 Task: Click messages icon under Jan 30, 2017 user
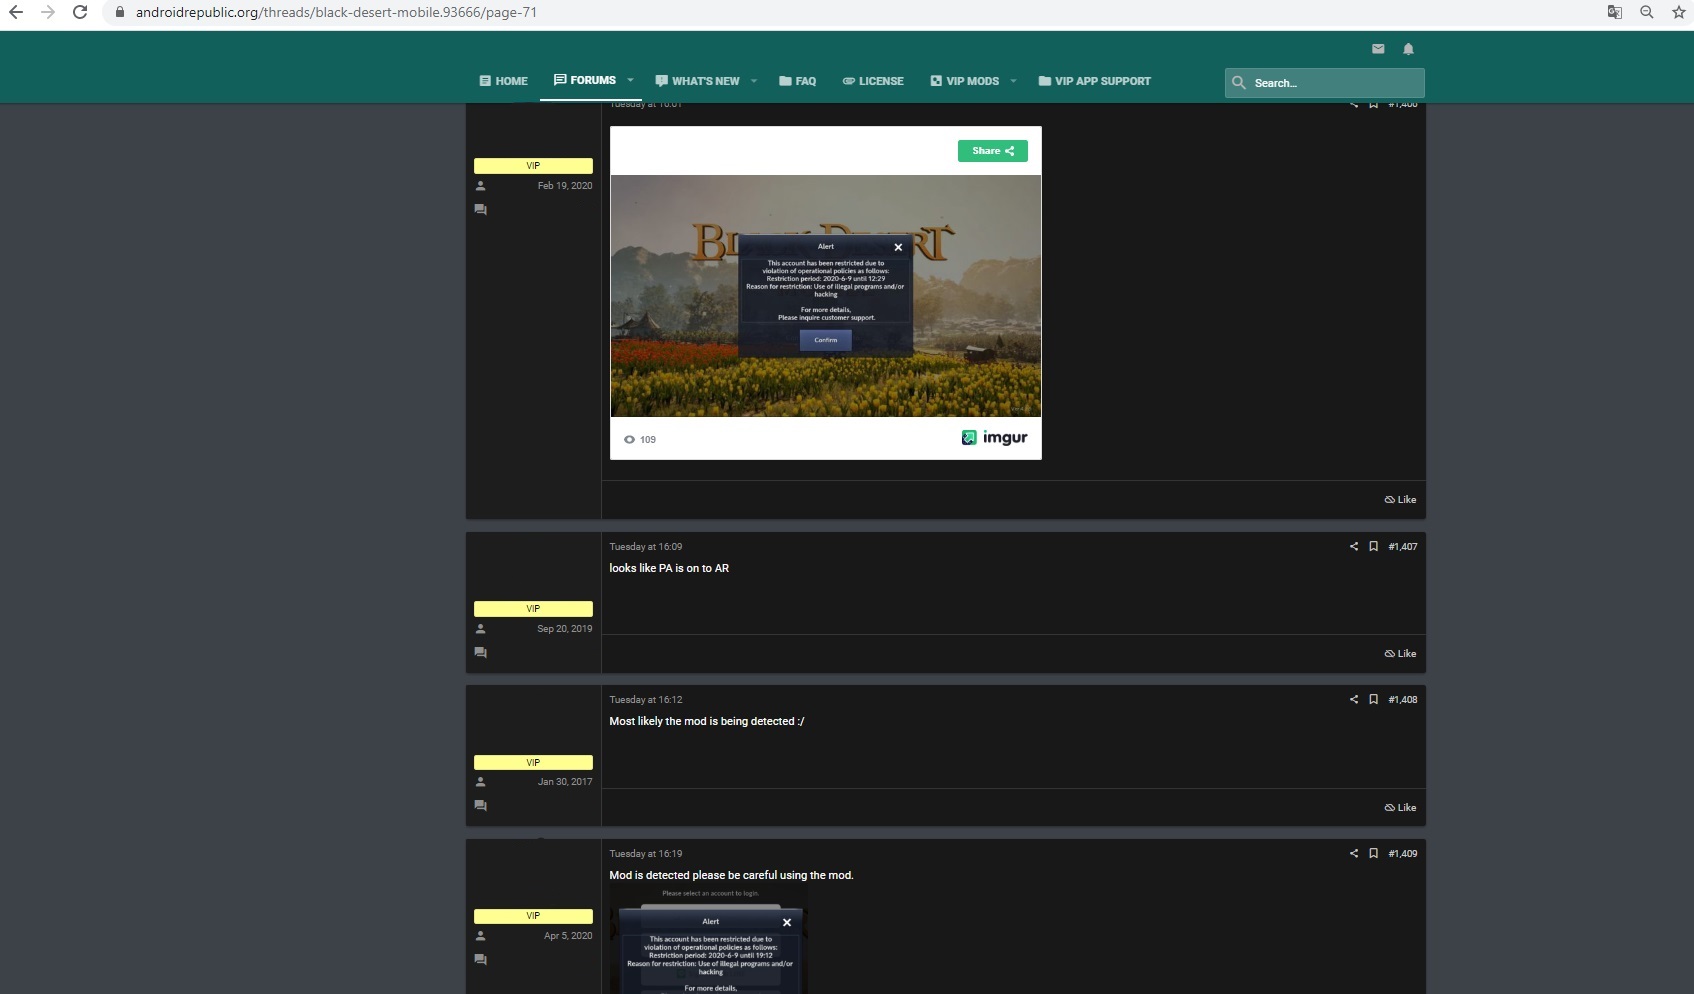(480, 805)
